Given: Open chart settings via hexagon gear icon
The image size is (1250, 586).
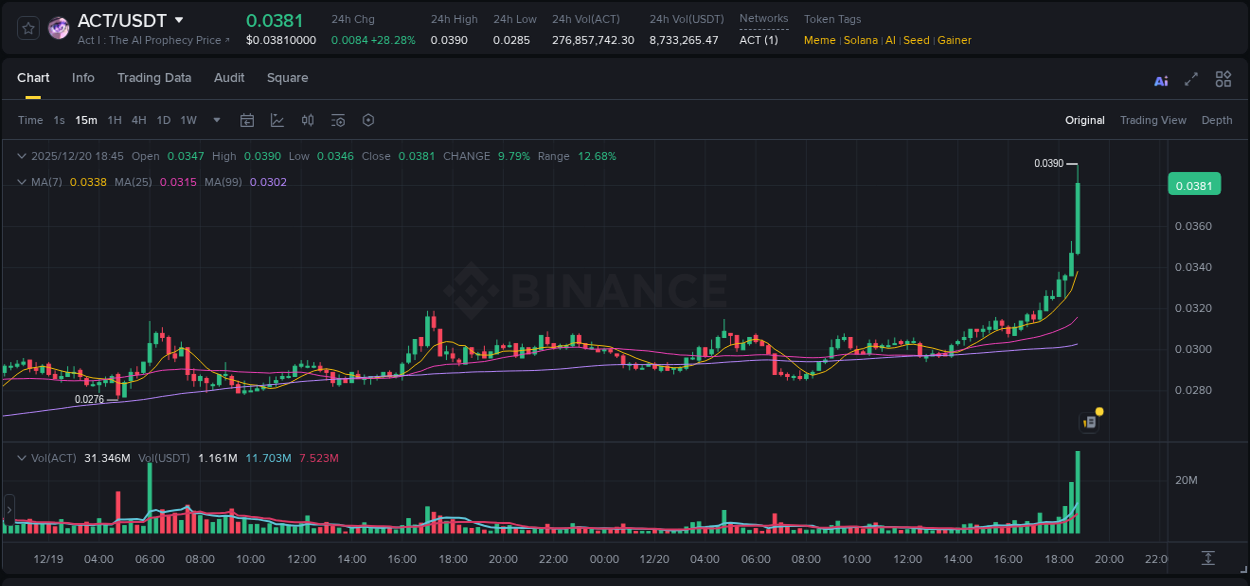Looking at the screenshot, I should pos(368,120).
